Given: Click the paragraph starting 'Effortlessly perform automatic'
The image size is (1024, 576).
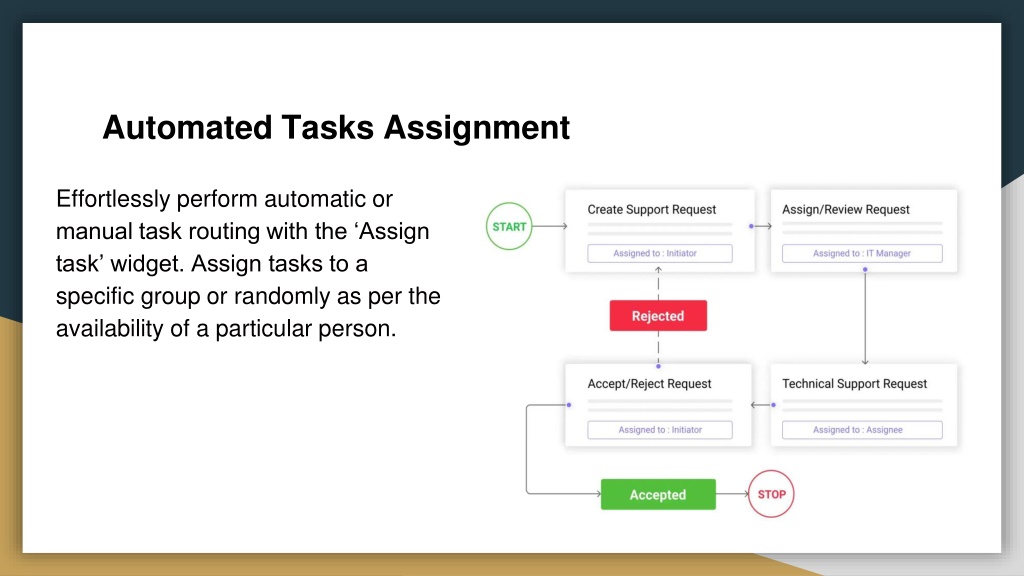Looking at the screenshot, I should (248, 263).
